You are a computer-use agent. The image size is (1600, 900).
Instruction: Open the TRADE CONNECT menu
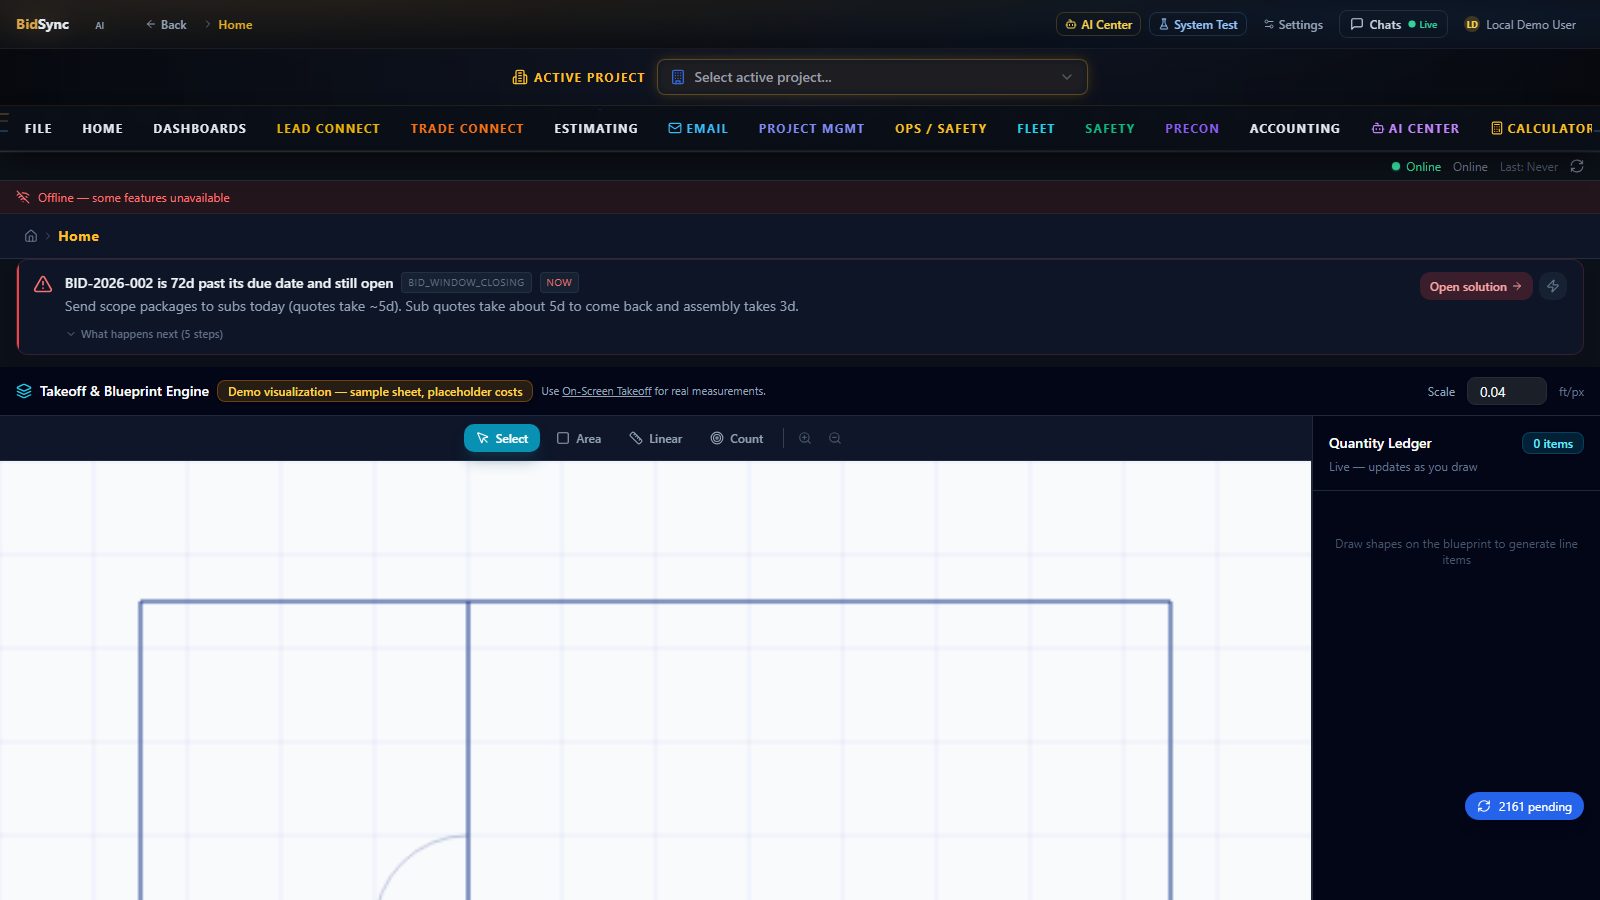pos(467,128)
